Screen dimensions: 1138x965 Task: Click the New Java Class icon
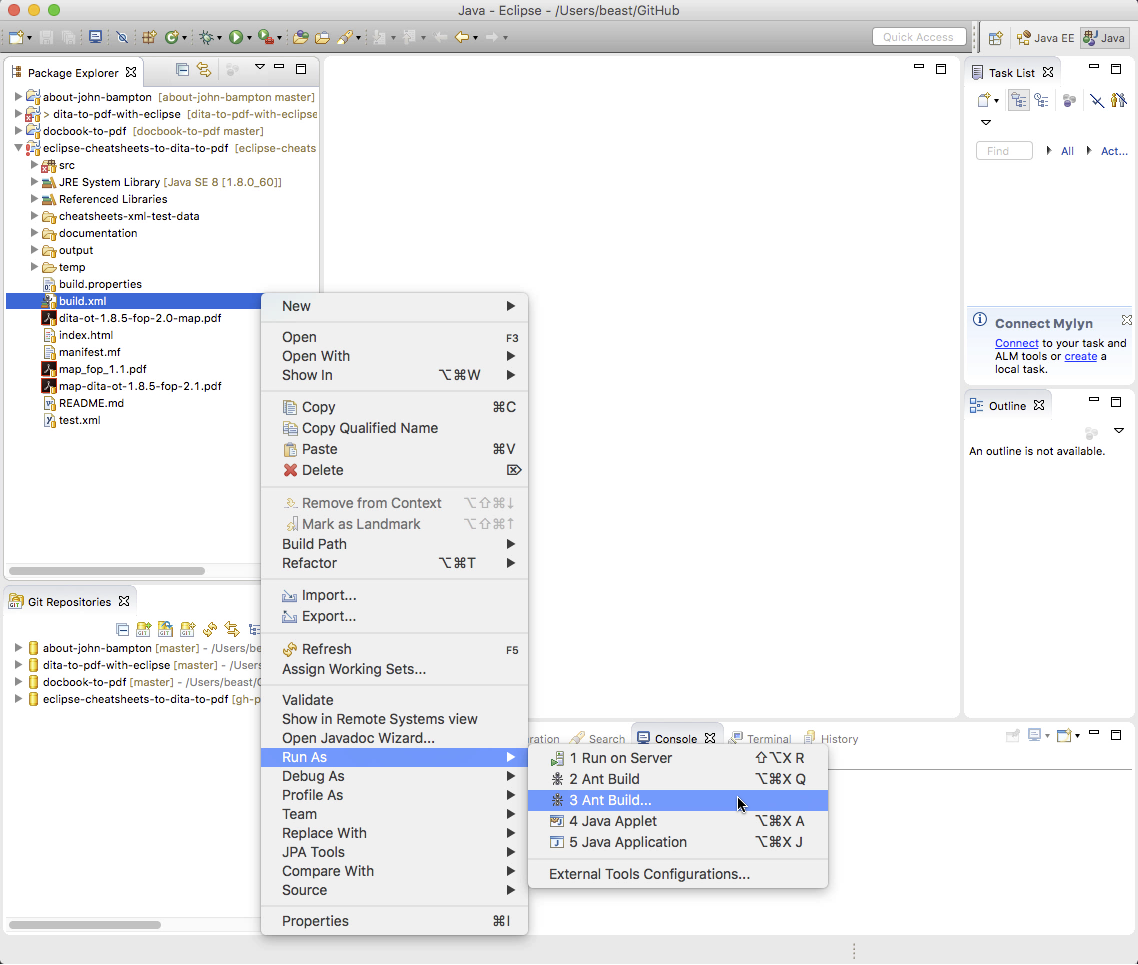171,37
